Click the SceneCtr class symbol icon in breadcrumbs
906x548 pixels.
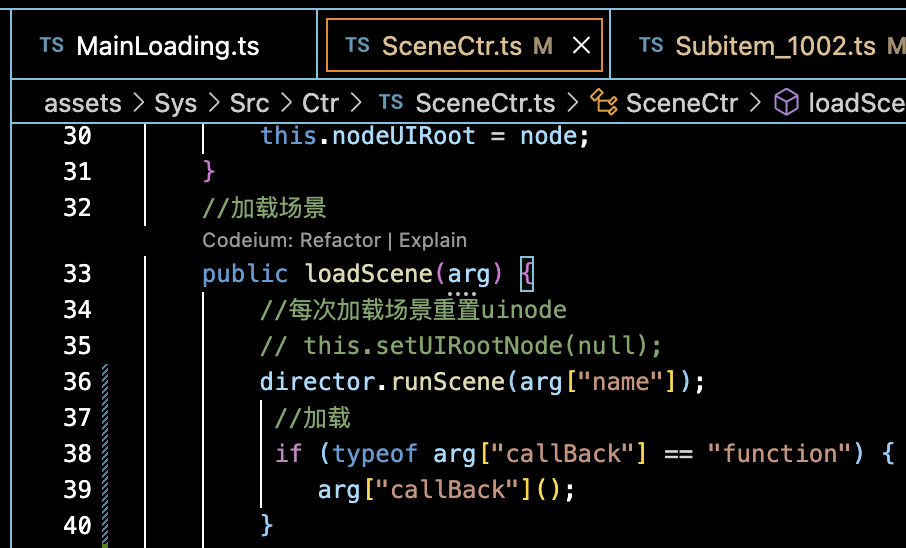tap(603, 103)
